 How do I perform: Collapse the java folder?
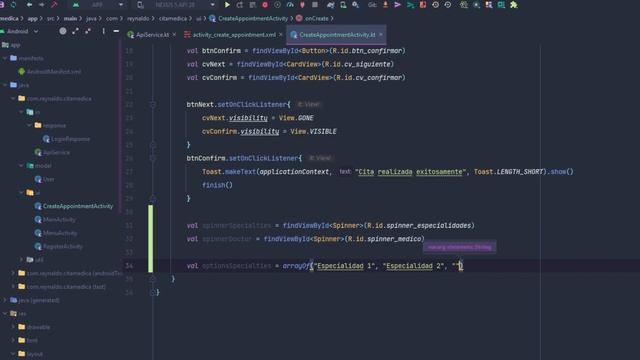[5, 85]
